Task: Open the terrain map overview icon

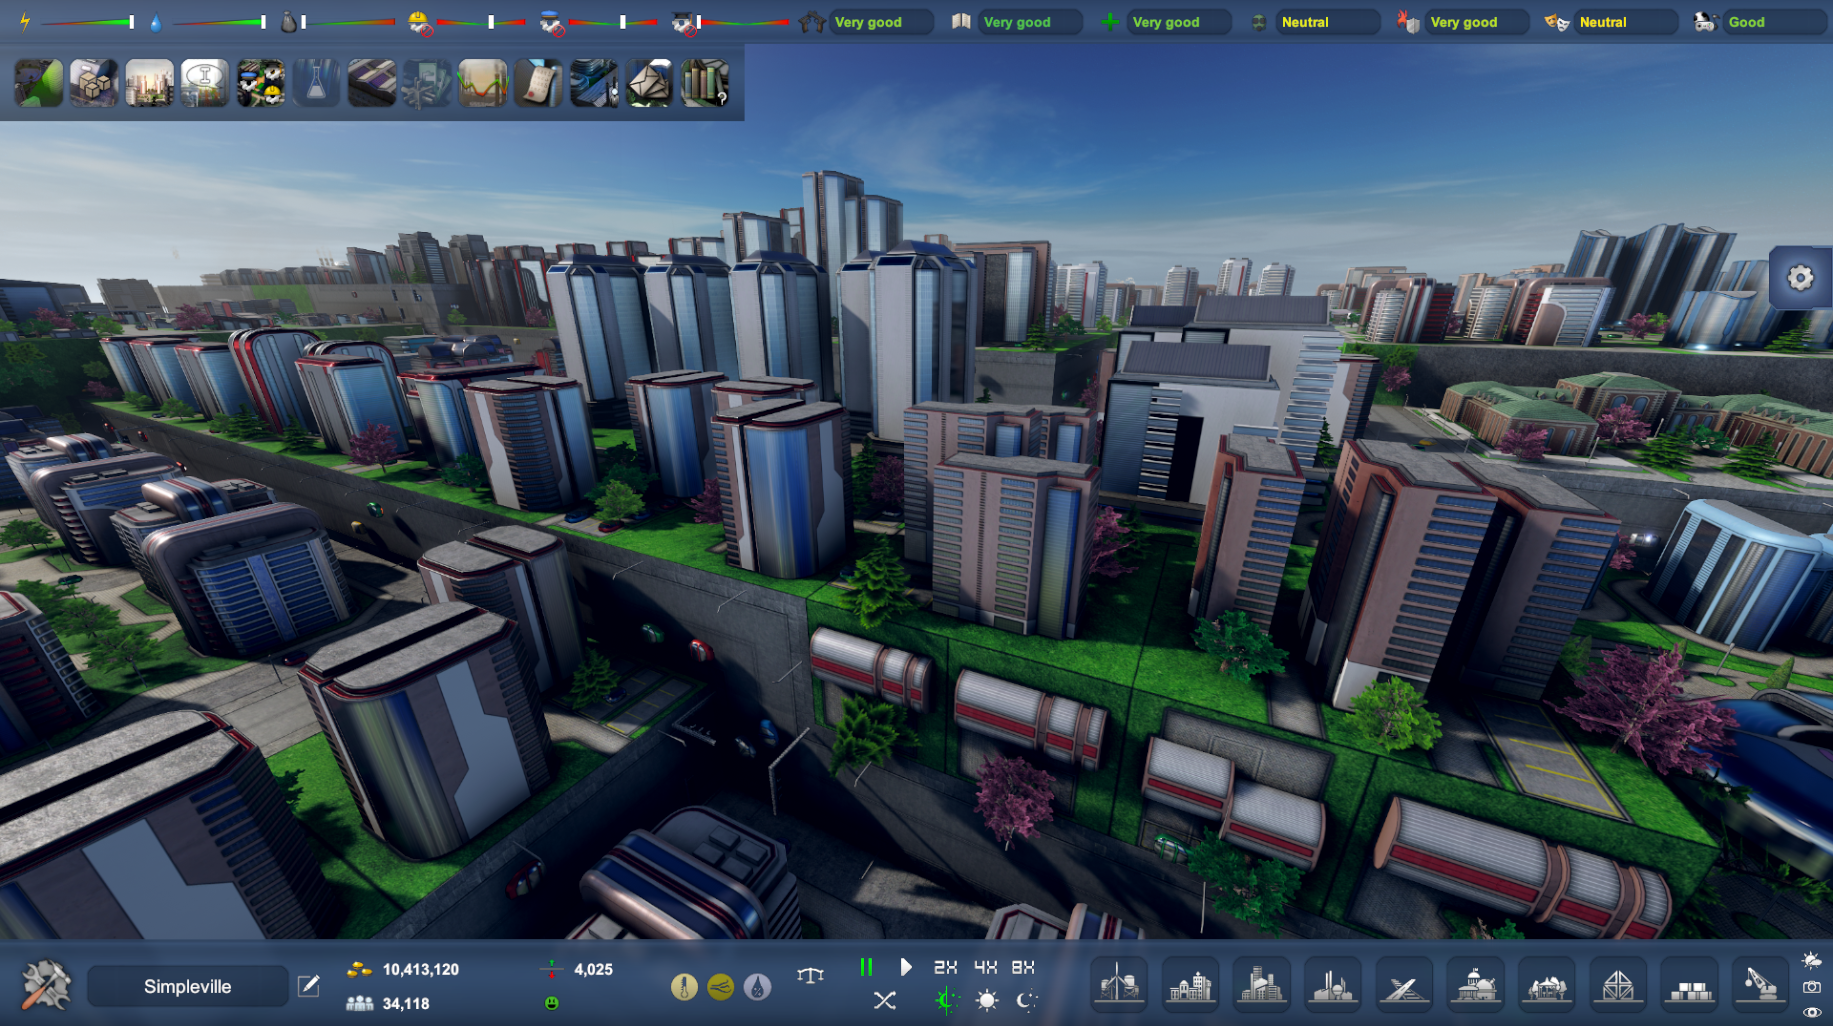Action: (x=39, y=82)
